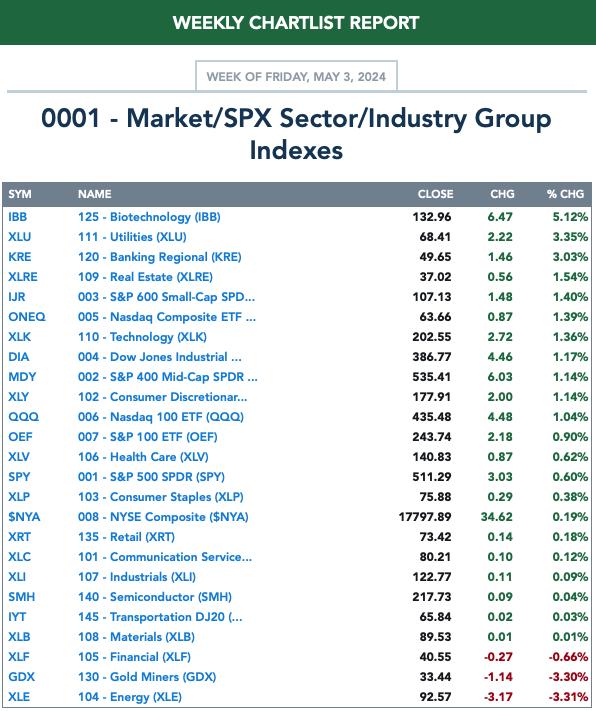Click the KRE ticker symbol
596x711 pixels.
pos(20,257)
